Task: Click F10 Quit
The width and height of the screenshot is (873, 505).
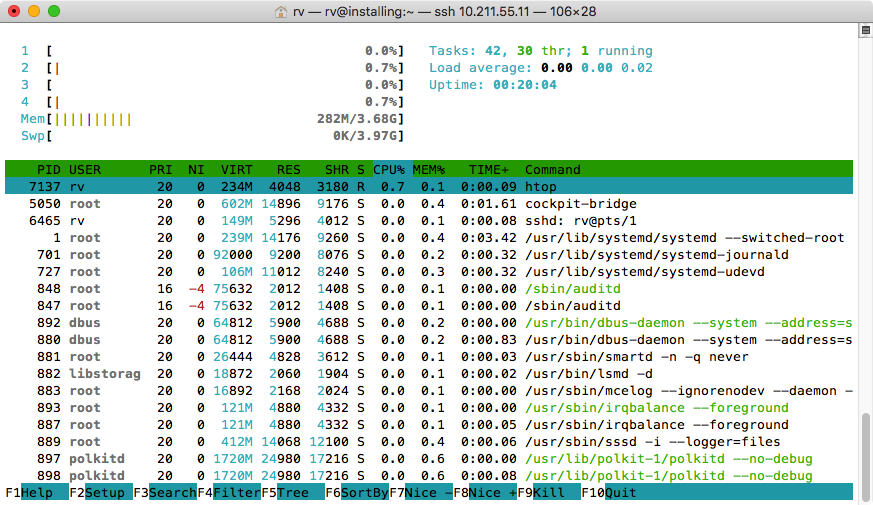Action: click(609, 493)
